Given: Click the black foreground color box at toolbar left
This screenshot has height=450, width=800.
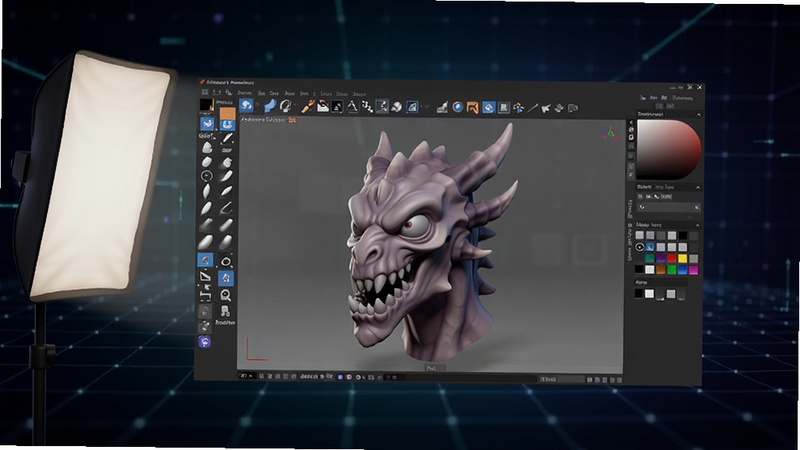Looking at the screenshot, I should pyautogui.click(x=206, y=105).
